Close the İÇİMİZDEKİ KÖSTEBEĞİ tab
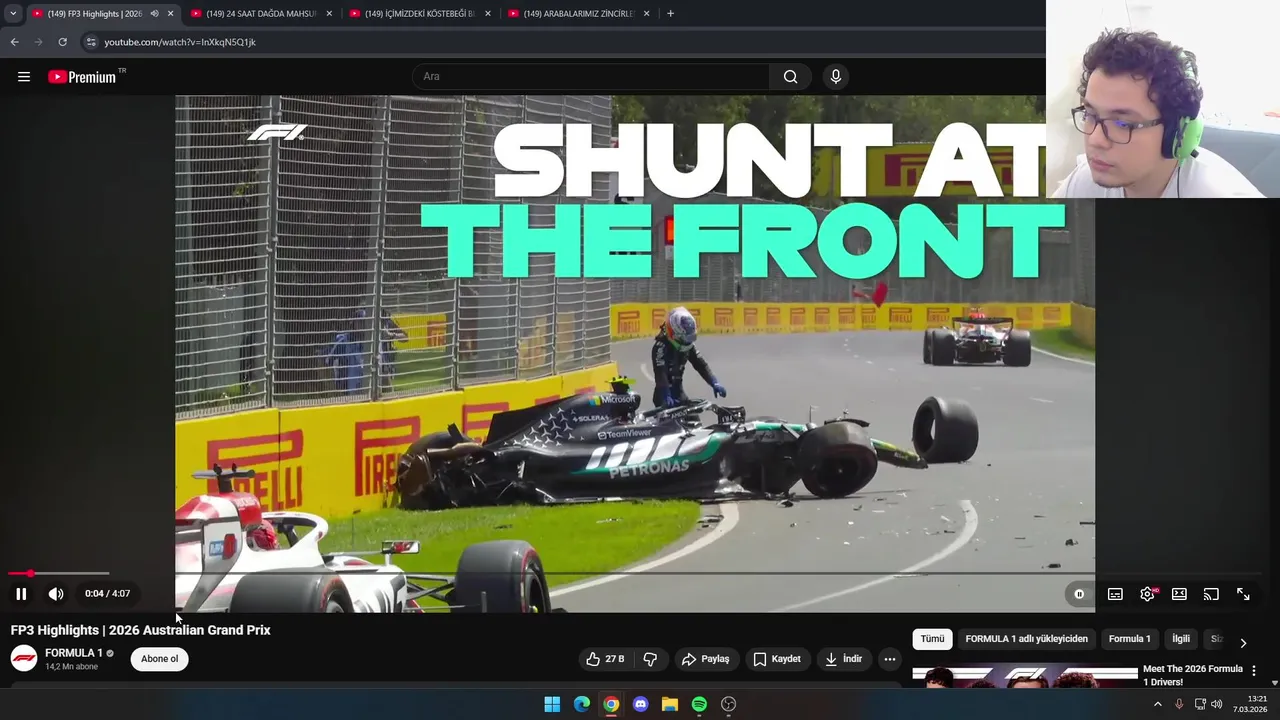The width and height of the screenshot is (1280, 720). click(488, 14)
